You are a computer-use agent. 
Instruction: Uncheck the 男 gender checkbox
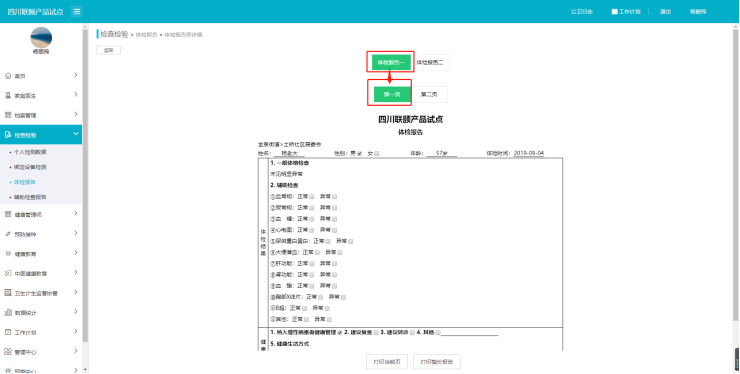pos(359,153)
